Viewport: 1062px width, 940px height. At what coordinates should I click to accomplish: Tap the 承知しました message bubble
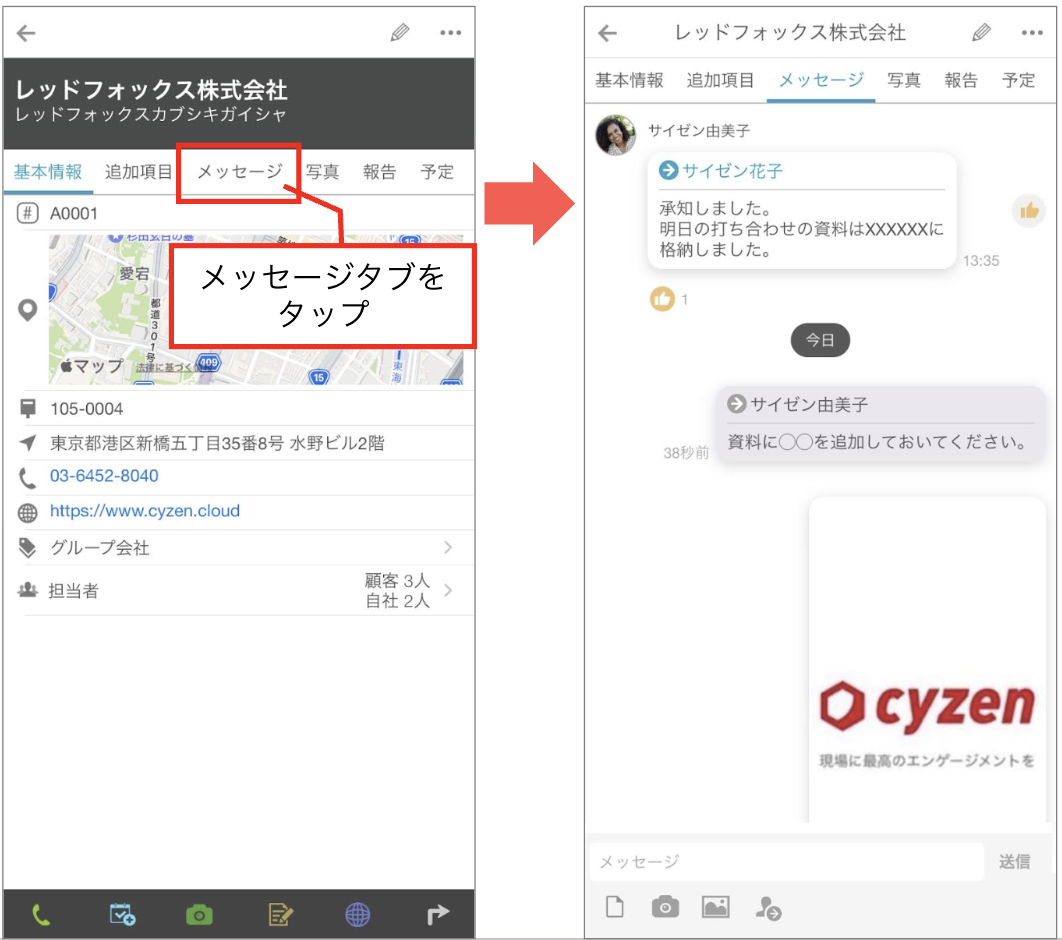(802, 211)
